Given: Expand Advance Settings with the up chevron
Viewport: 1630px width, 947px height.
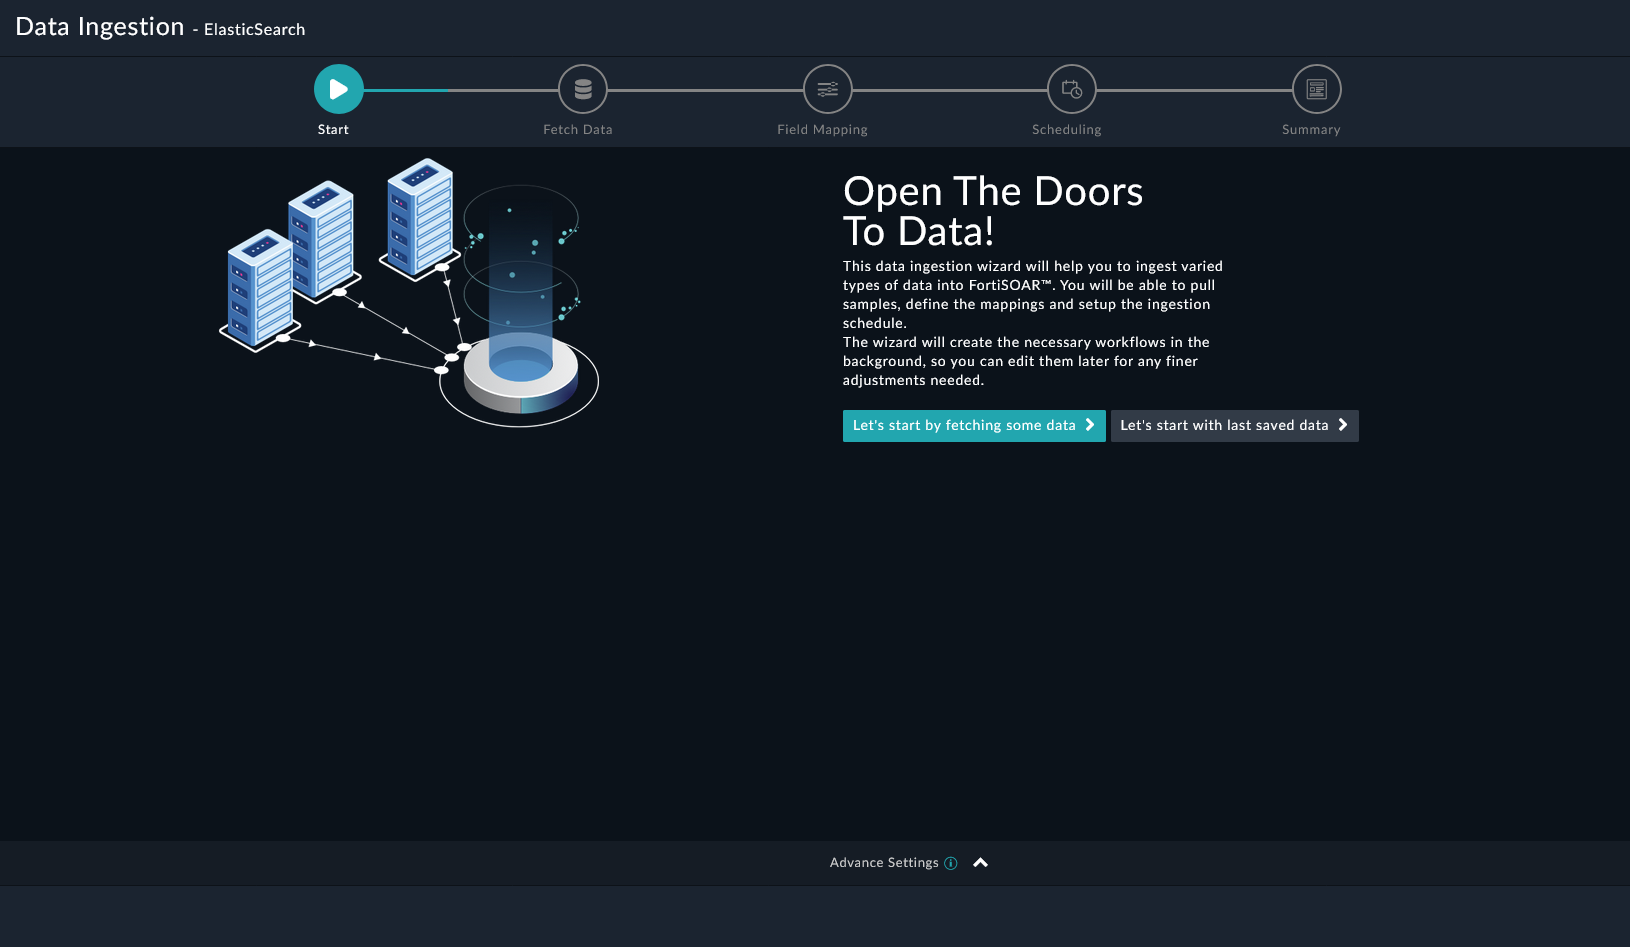Looking at the screenshot, I should (x=981, y=863).
